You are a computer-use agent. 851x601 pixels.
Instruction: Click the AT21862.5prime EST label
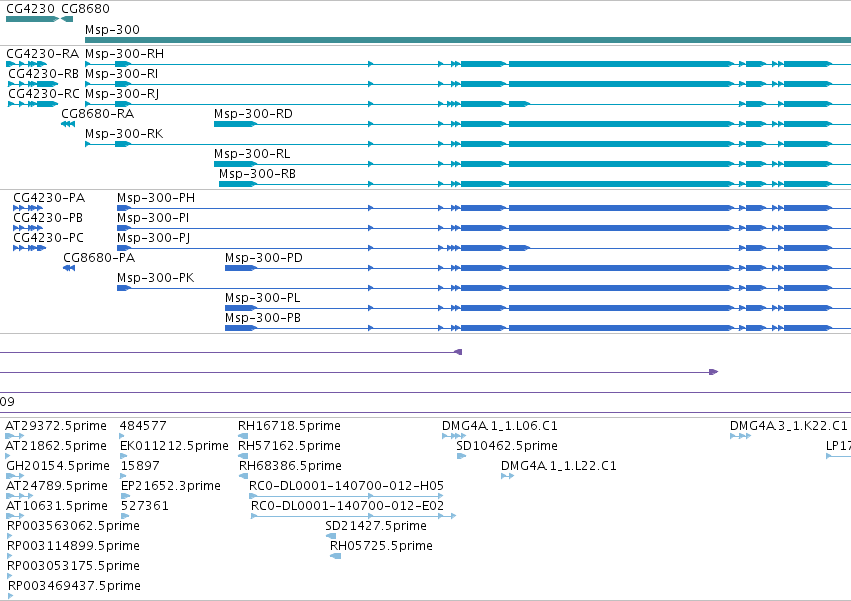tap(56, 446)
